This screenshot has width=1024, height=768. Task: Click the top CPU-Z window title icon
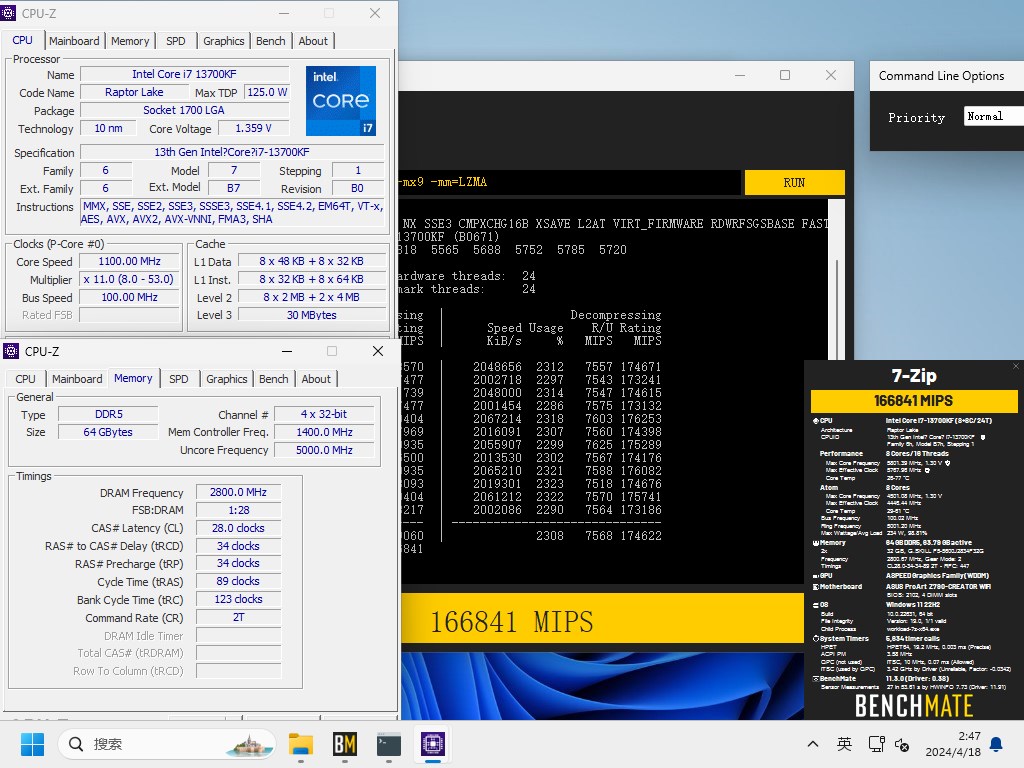point(9,13)
